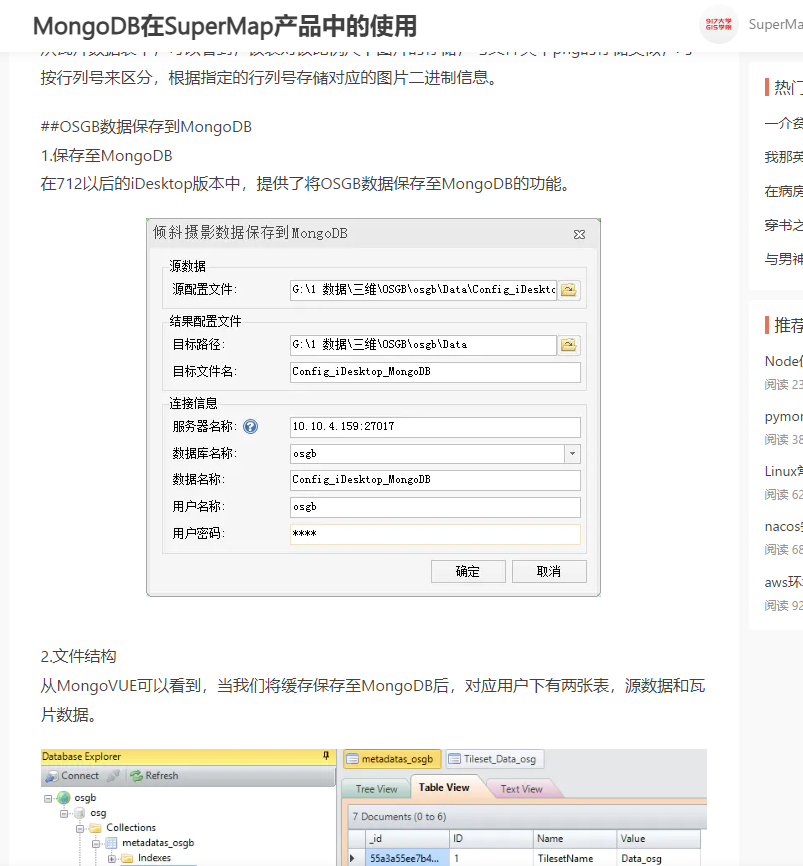Image resolution: width=803 pixels, height=866 pixels.
Task: Click the Connect label in Database Explorer
Action: pyautogui.click(x=80, y=775)
